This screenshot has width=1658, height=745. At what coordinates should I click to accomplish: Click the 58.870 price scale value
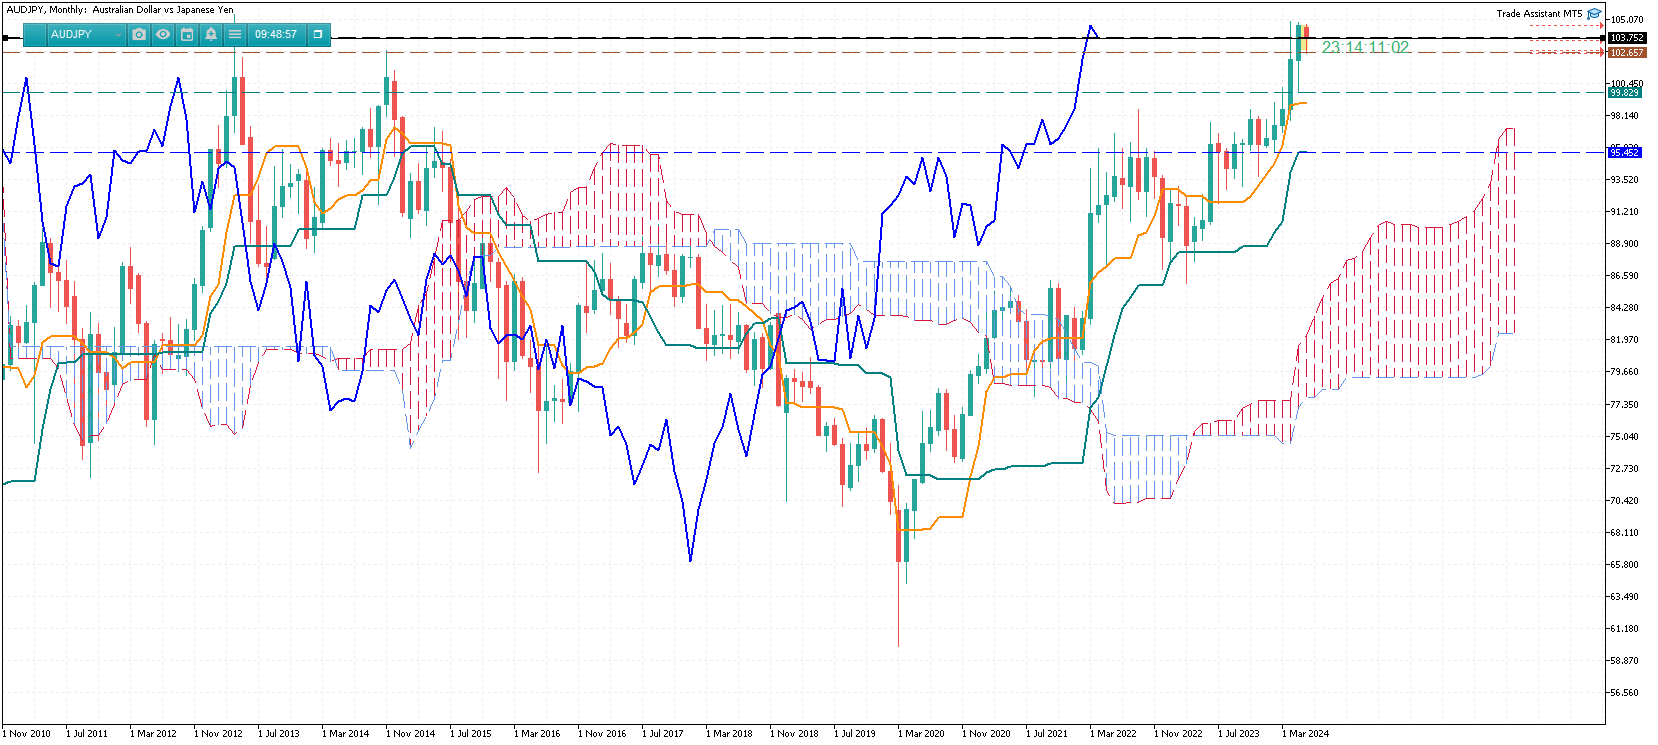click(1624, 660)
